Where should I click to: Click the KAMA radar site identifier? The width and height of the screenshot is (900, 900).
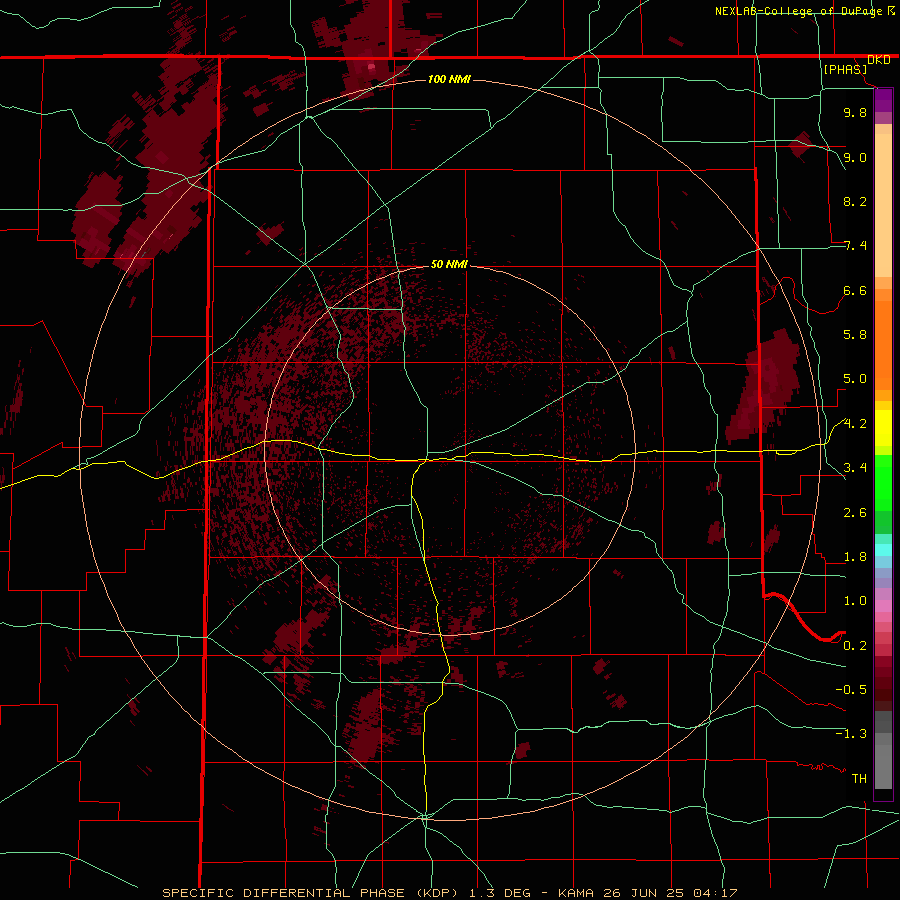[577, 893]
